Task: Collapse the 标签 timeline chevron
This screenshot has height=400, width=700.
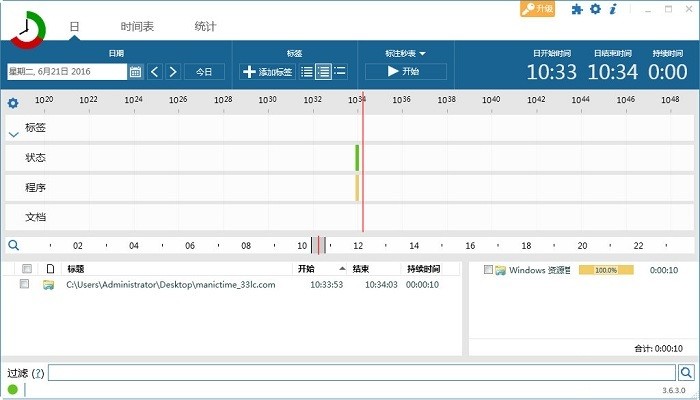Action: (x=13, y=134)
